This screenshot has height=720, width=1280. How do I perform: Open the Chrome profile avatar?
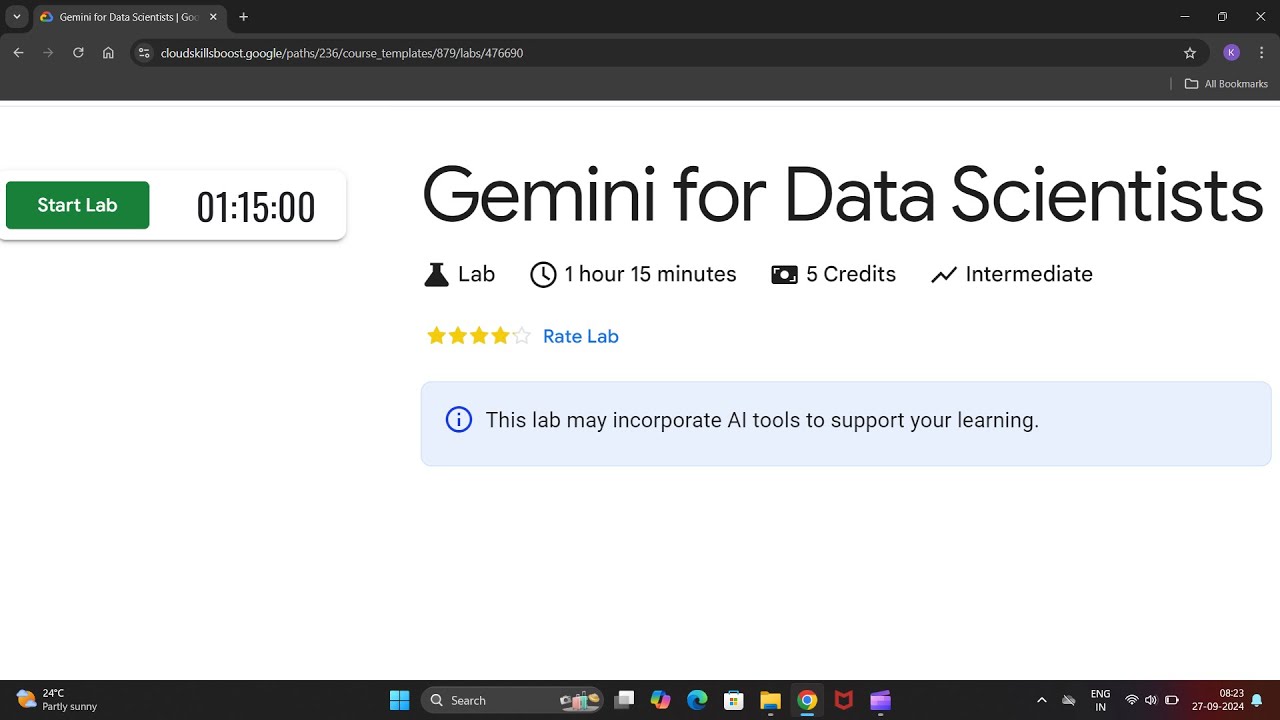point(1232,53)
